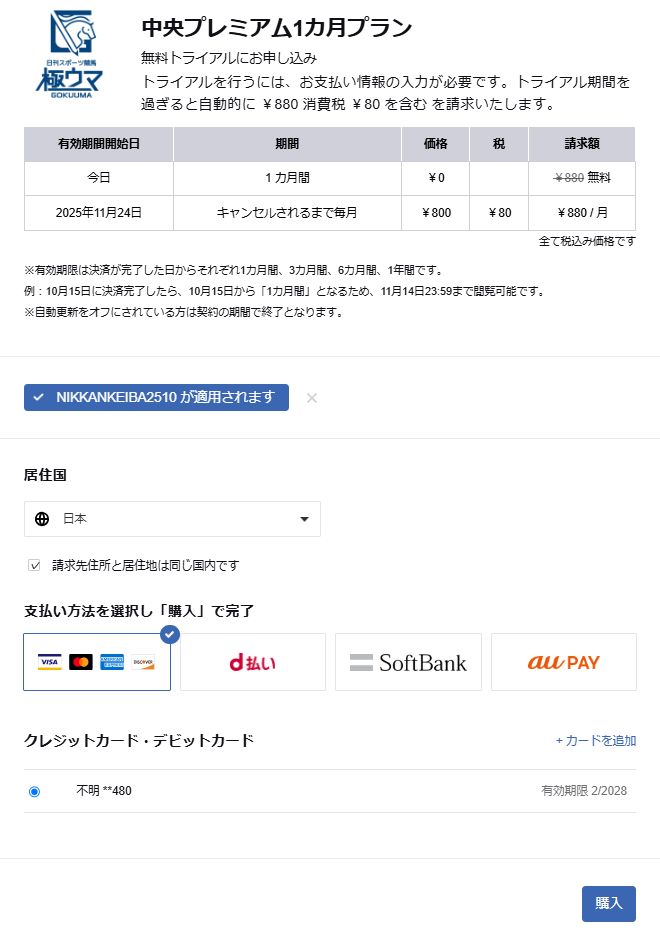The image size is (660, 937).
Task: Click the + カードを追加 link
Action: (596, 741)
